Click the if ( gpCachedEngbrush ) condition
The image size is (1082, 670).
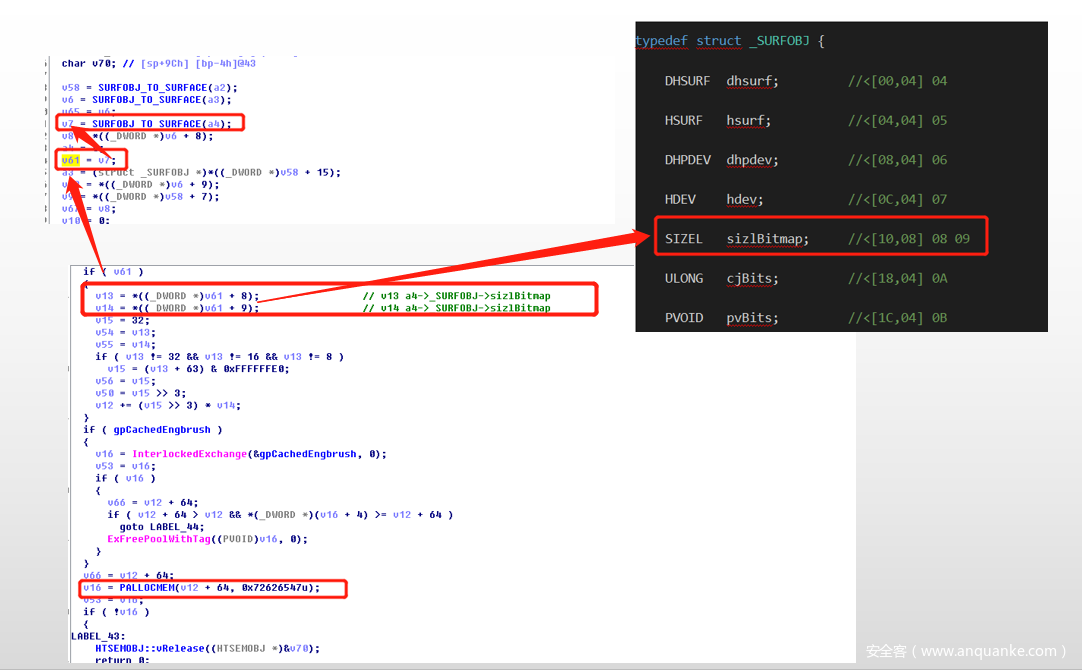pos(153,429)
